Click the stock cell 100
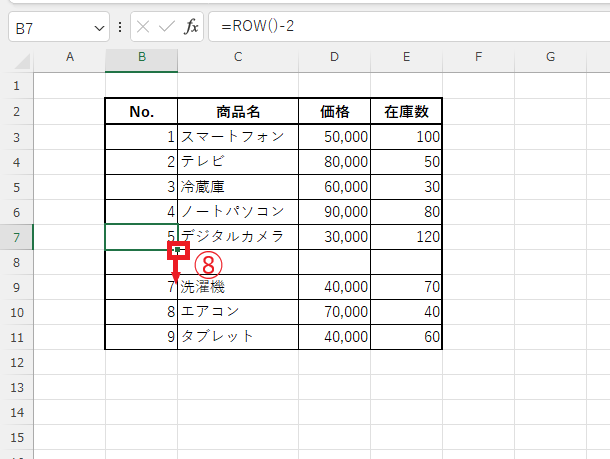This screenshot has width=610, height=459. 407,137
